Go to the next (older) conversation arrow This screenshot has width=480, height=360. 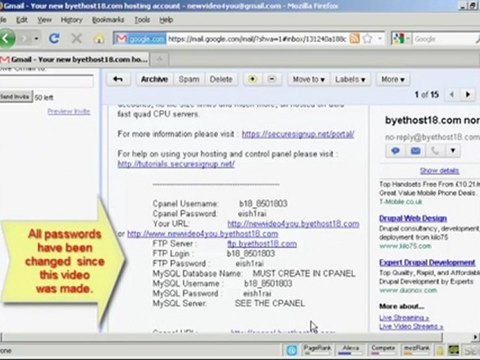click(x=468, y=95)
